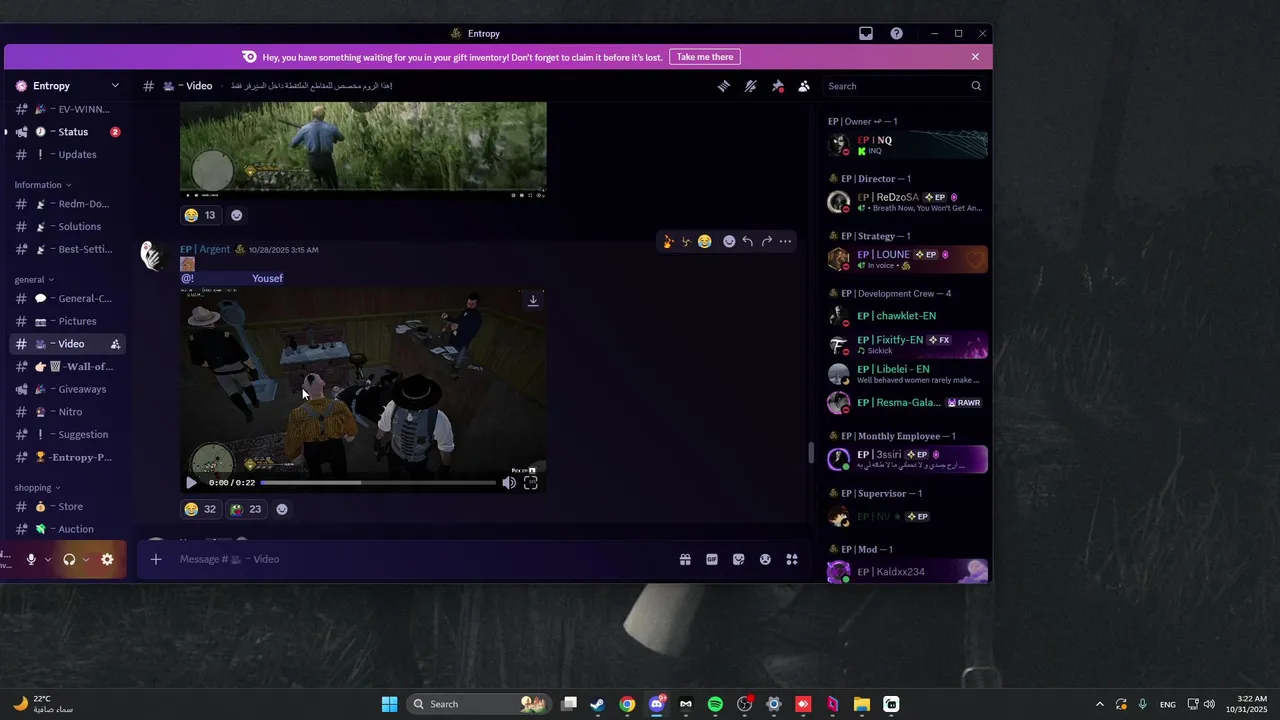Click the Search field in Discord header

coord(905,86)
